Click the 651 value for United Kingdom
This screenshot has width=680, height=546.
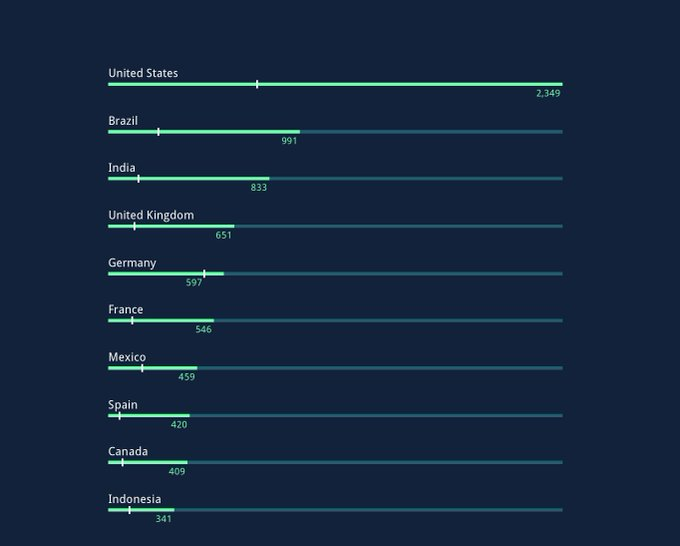[x=224, y=235]
